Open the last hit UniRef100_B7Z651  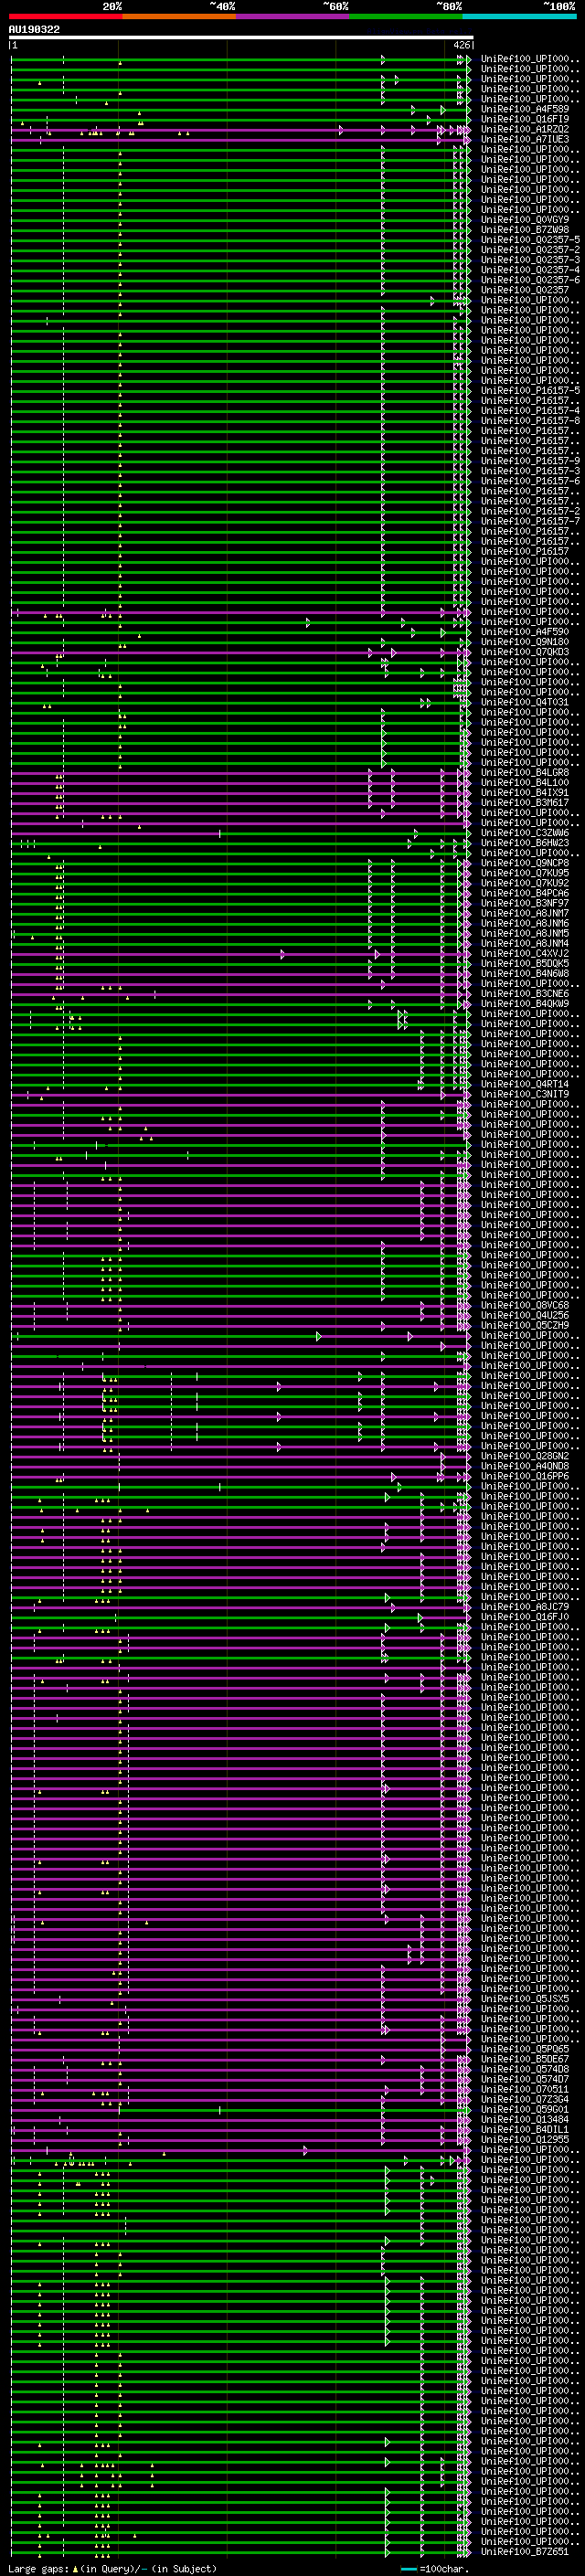pyautogui.click(x=525, y=2551)
